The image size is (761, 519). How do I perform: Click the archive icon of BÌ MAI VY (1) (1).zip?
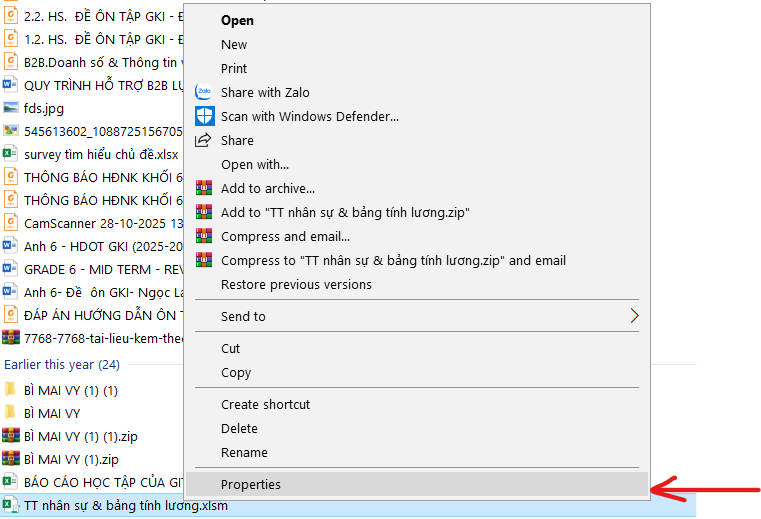coord(11,435)
